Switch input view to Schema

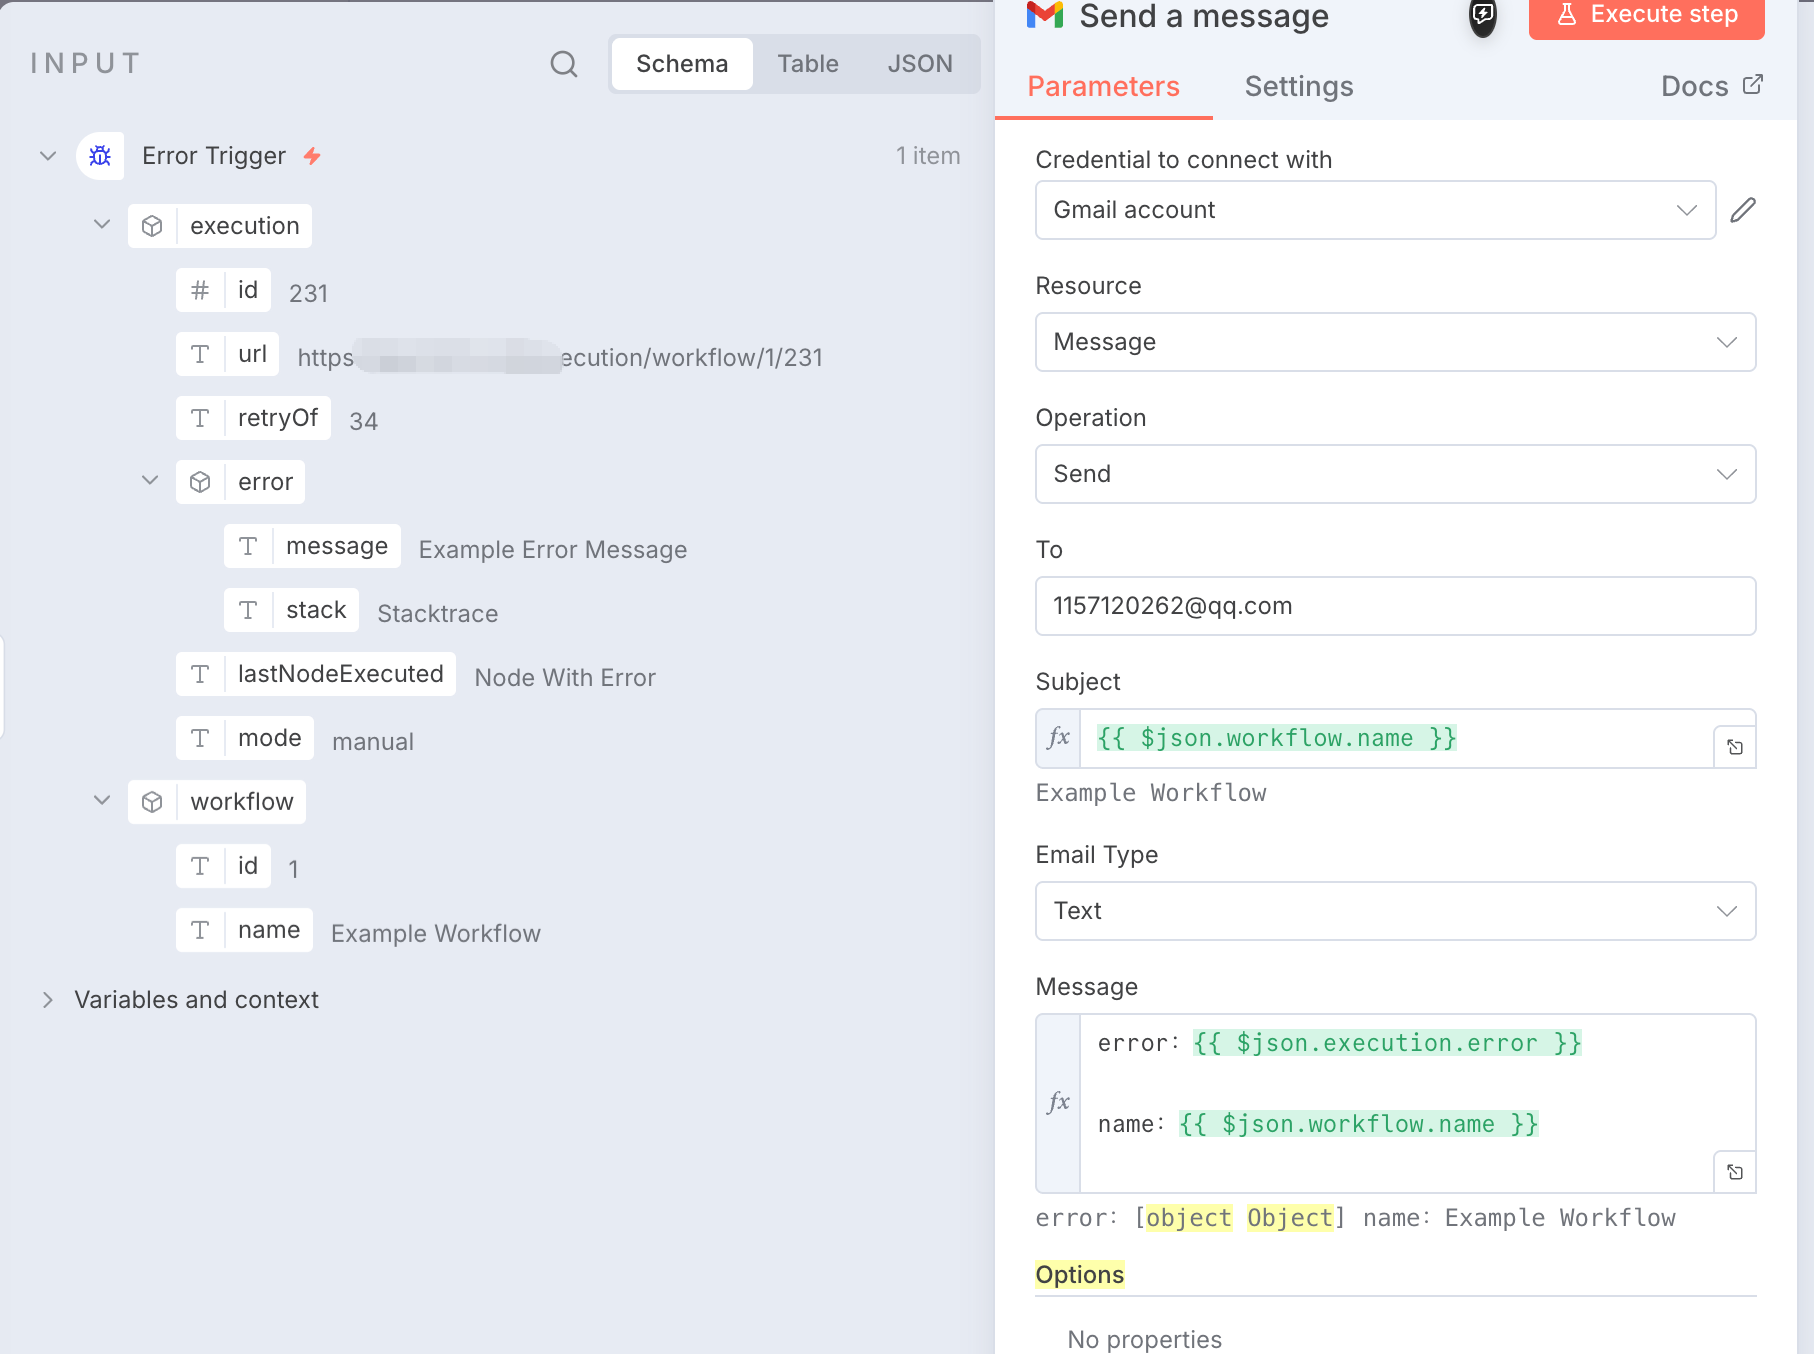(682, 64)
